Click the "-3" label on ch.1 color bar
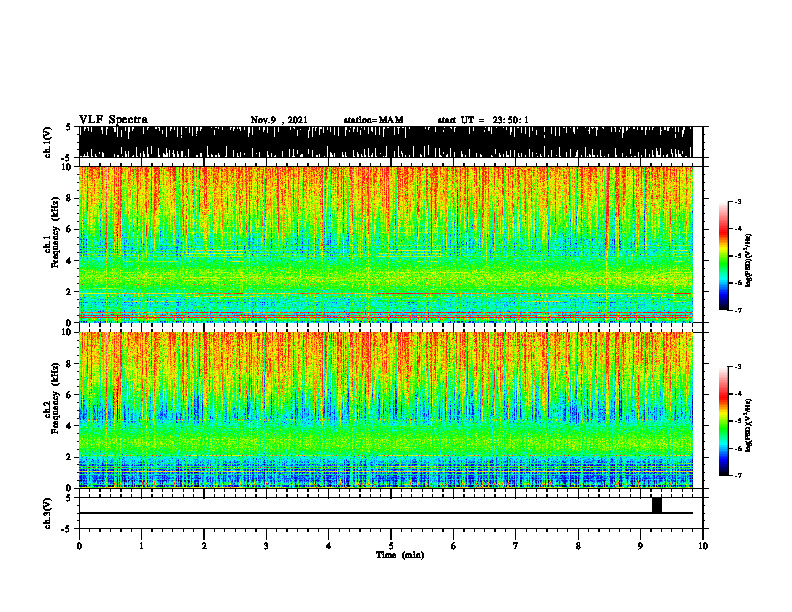The width and height of the screenshot is (792, 612). coord(738,202)
